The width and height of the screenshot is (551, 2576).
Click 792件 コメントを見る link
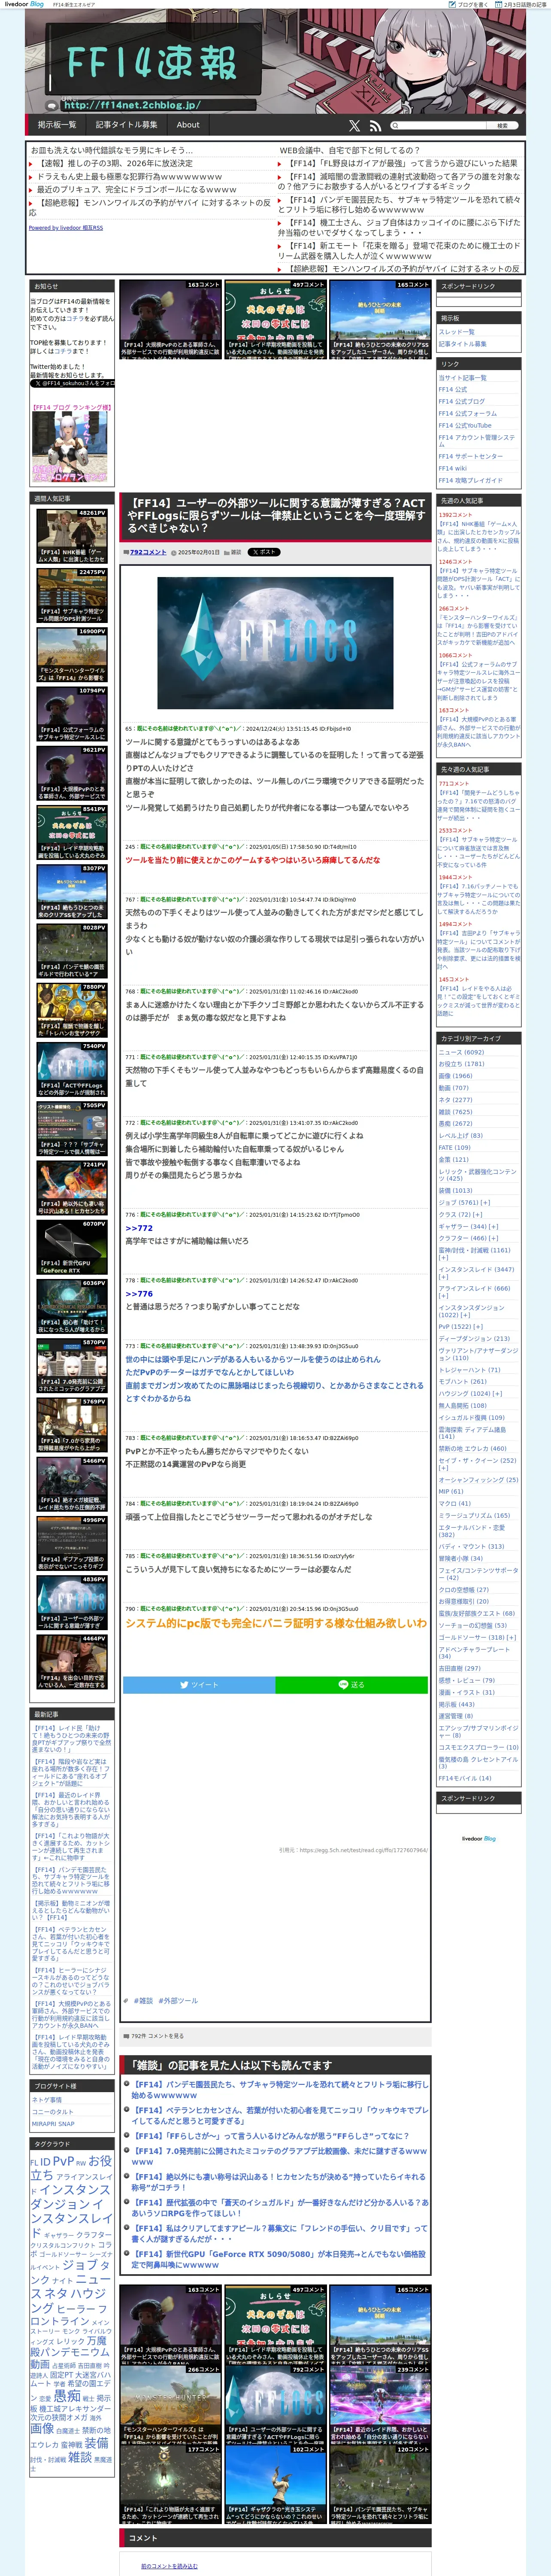[x=157, y=2035]
